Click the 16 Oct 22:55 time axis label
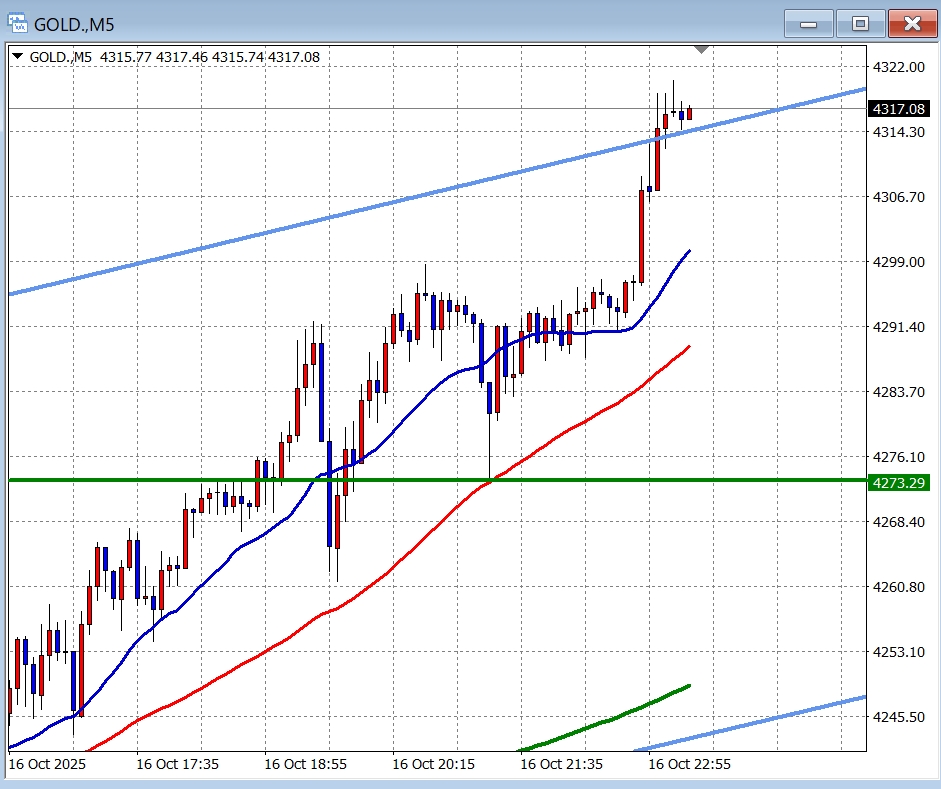This screenshot has width=941, height=789. [689, 764]
